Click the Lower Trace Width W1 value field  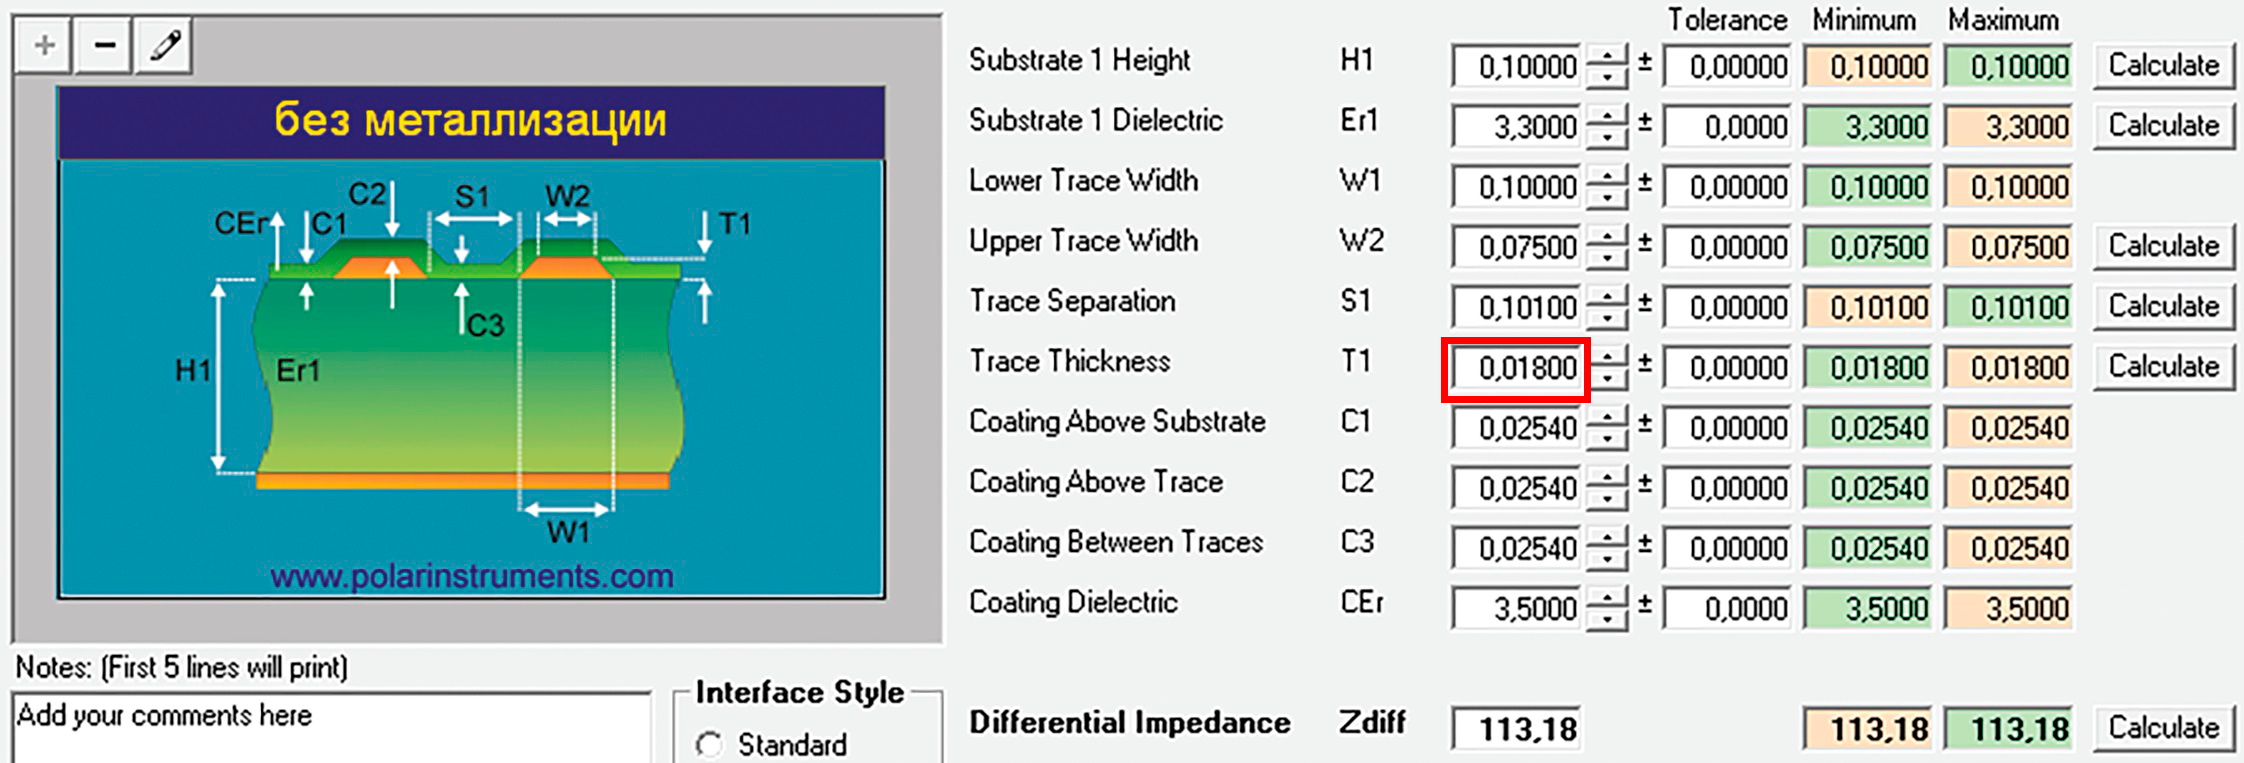(x=1516, y=187)
